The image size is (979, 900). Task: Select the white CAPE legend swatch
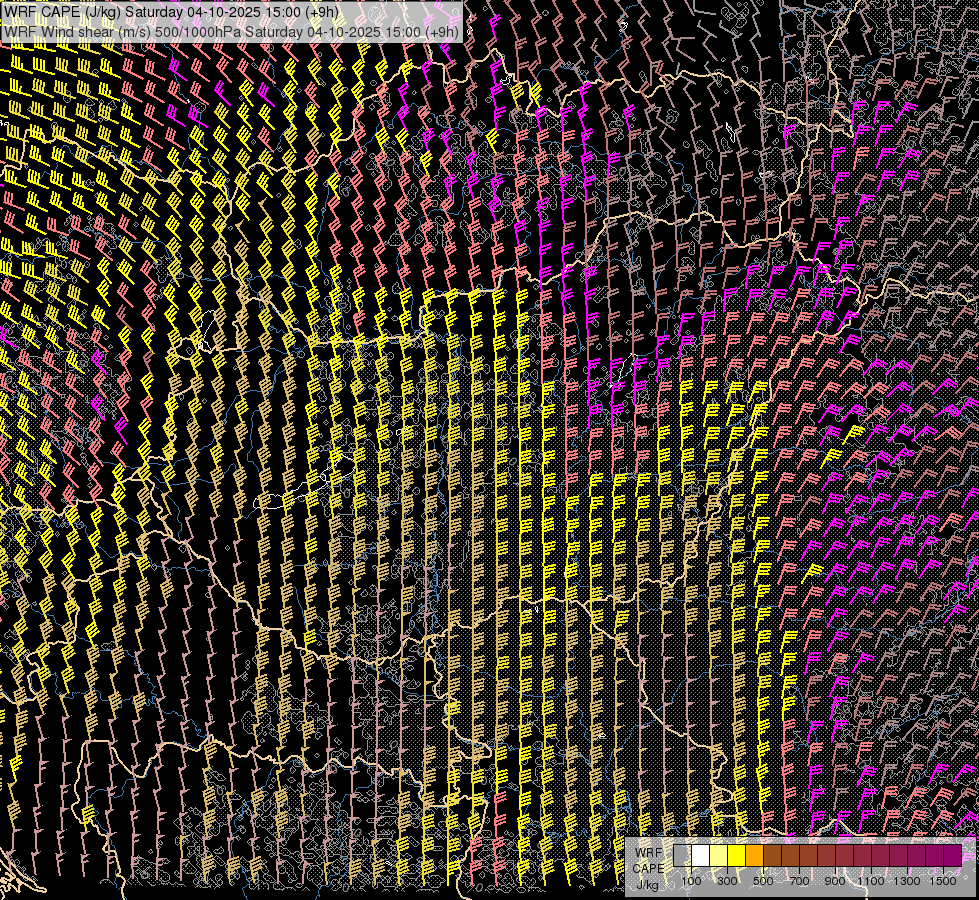(x=701, y=856)
